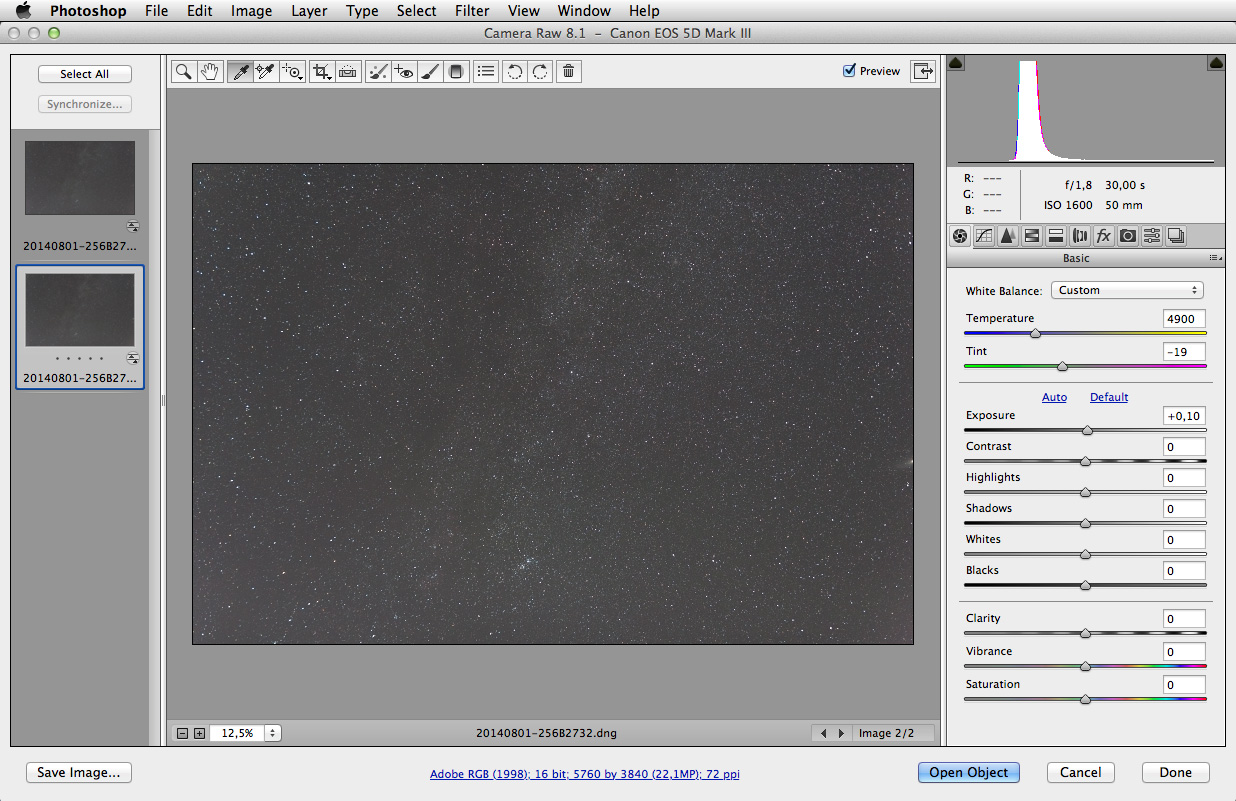Select the Color Sampler tool
Viewport: 1236px width, 801px height.
[266, 71]
